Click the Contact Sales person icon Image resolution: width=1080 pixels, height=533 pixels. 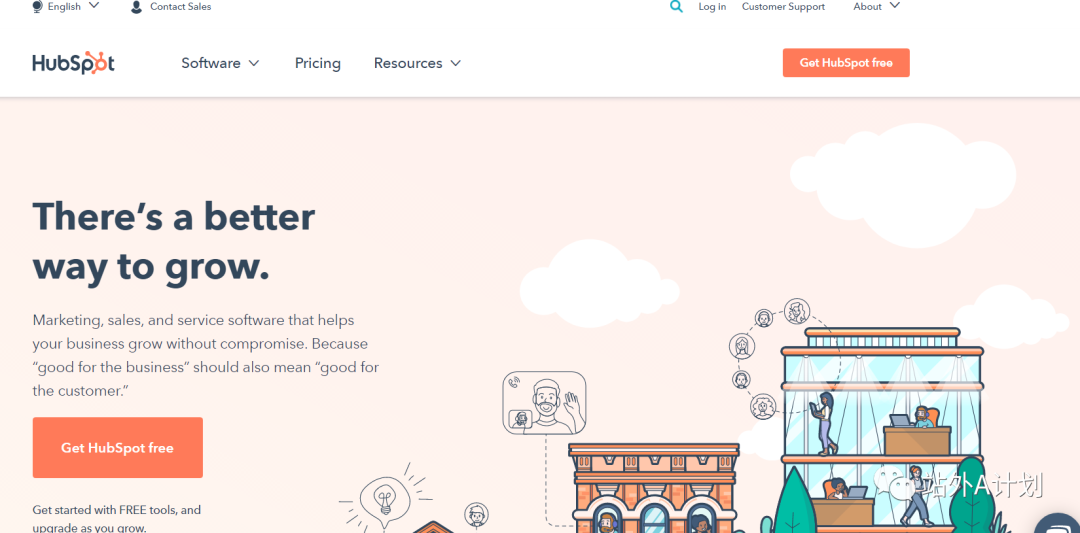click(136, 7)
